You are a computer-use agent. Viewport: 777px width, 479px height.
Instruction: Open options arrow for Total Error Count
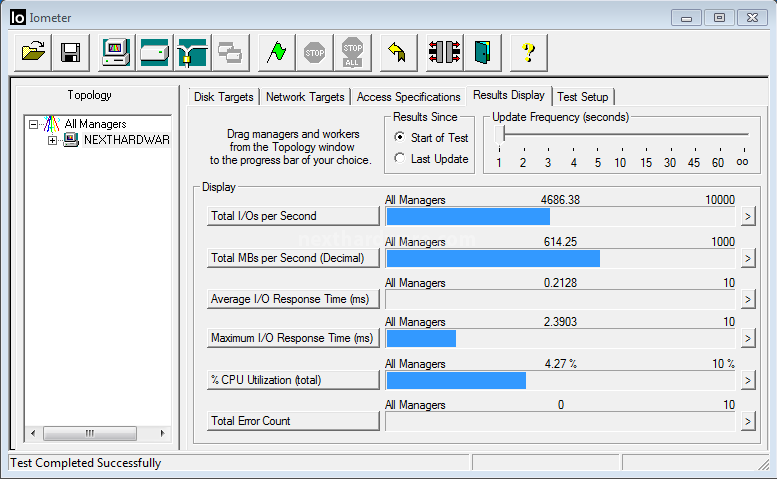(x=748, y=422)
